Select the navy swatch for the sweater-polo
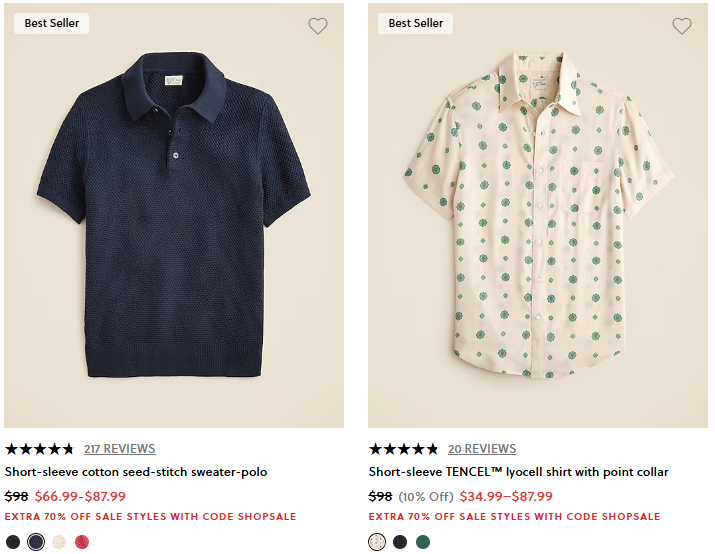 click(36, 542)
